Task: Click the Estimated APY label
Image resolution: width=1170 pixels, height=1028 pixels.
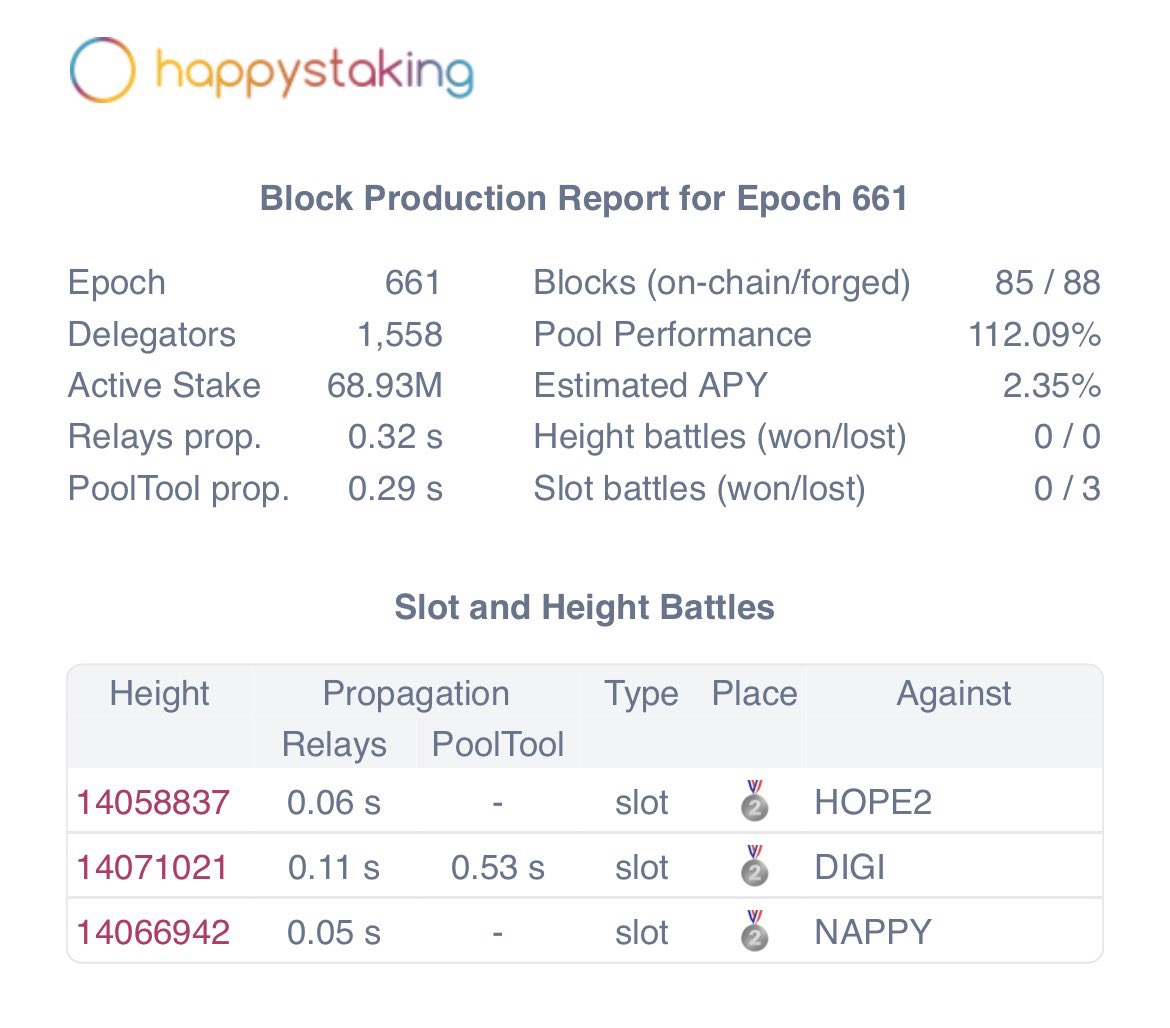Action: (651, 386)
